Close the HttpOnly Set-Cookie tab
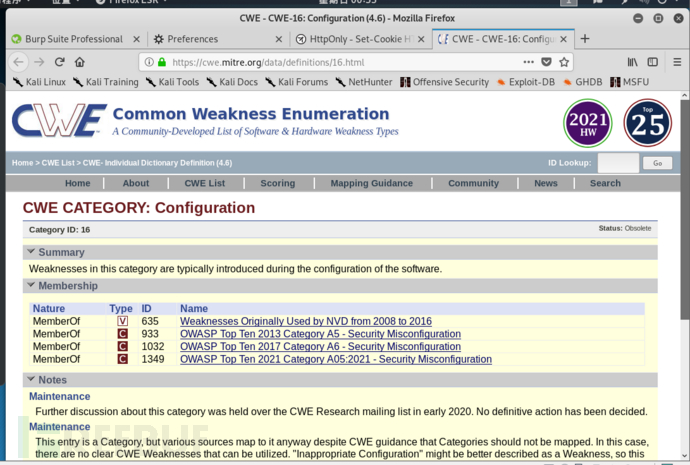The height and width of the screenshot is (465, 690). coord(421,39)
